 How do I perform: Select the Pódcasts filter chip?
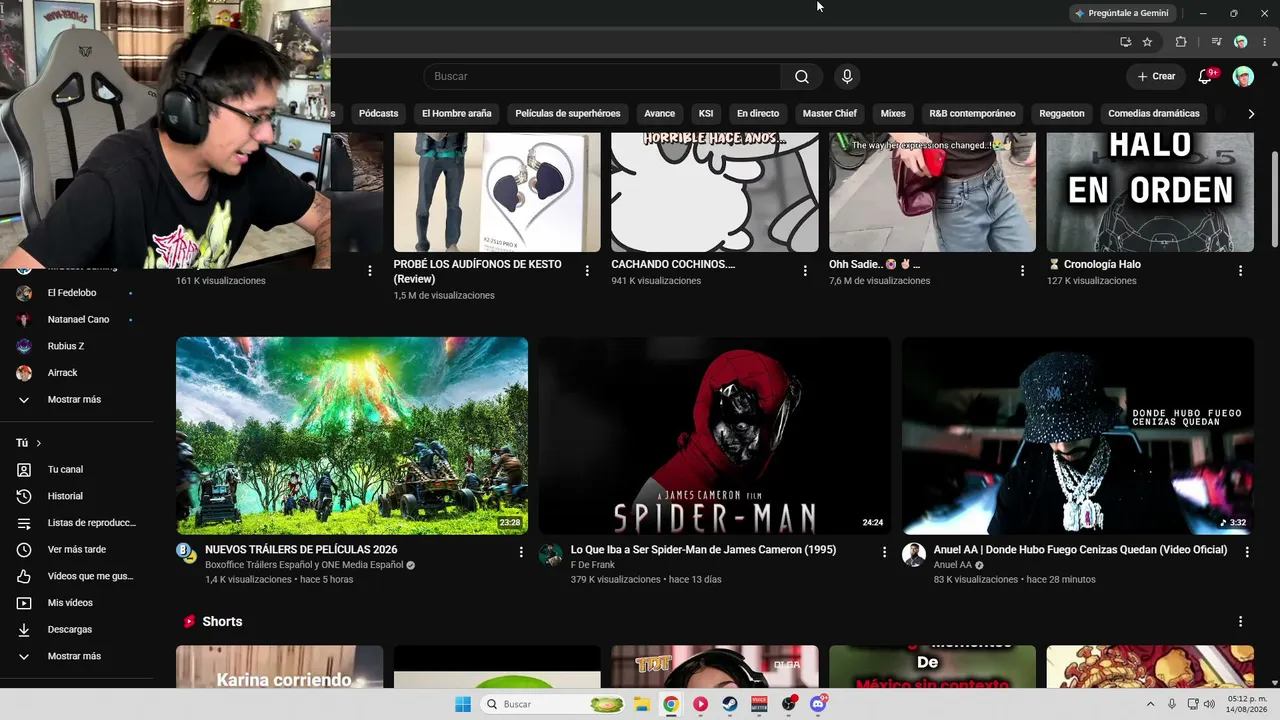379,114
